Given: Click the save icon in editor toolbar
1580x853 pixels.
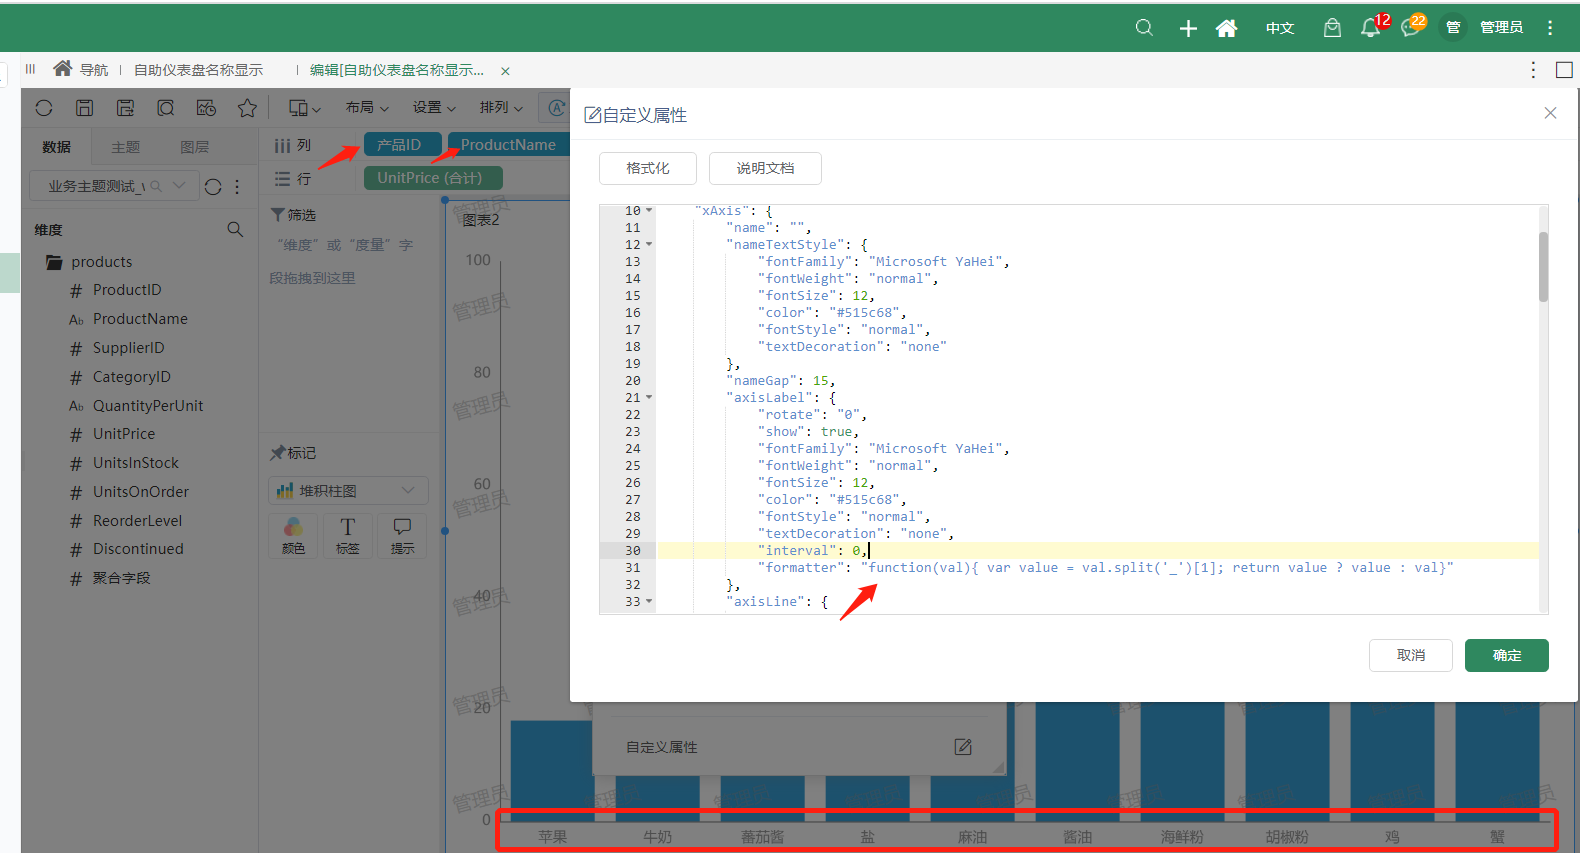Looking at the screenshot, I should (x=85, y=108).
